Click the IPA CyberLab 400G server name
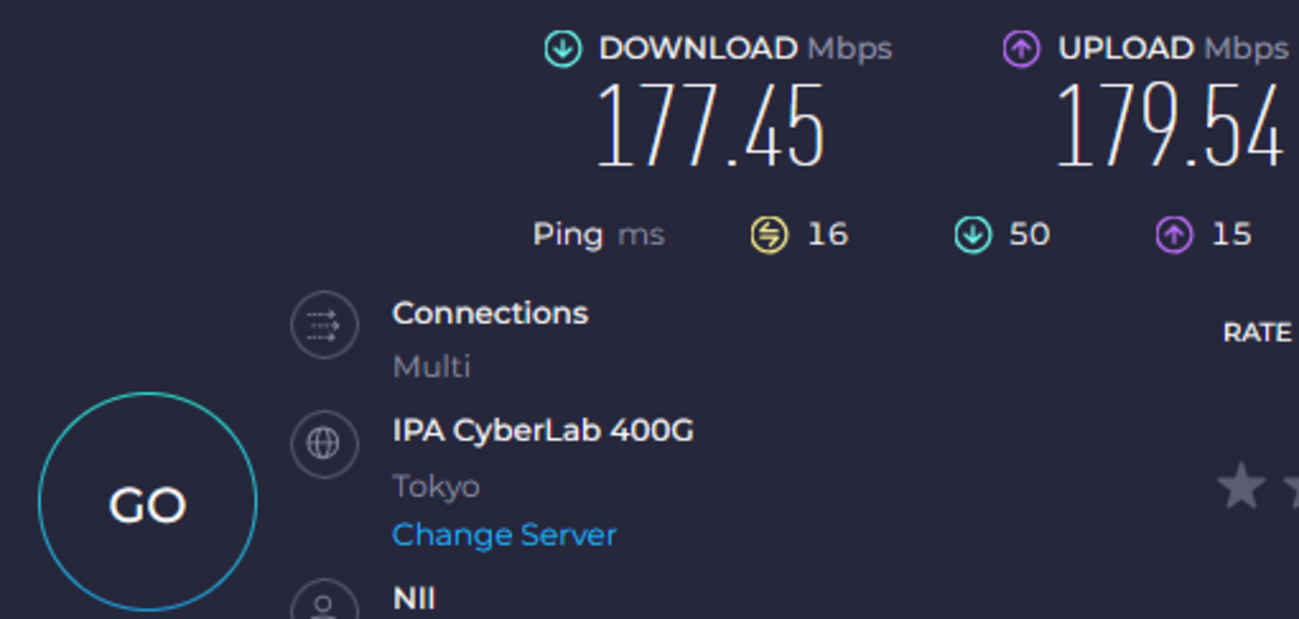The image size is (1299, 619). pos(543,431)
